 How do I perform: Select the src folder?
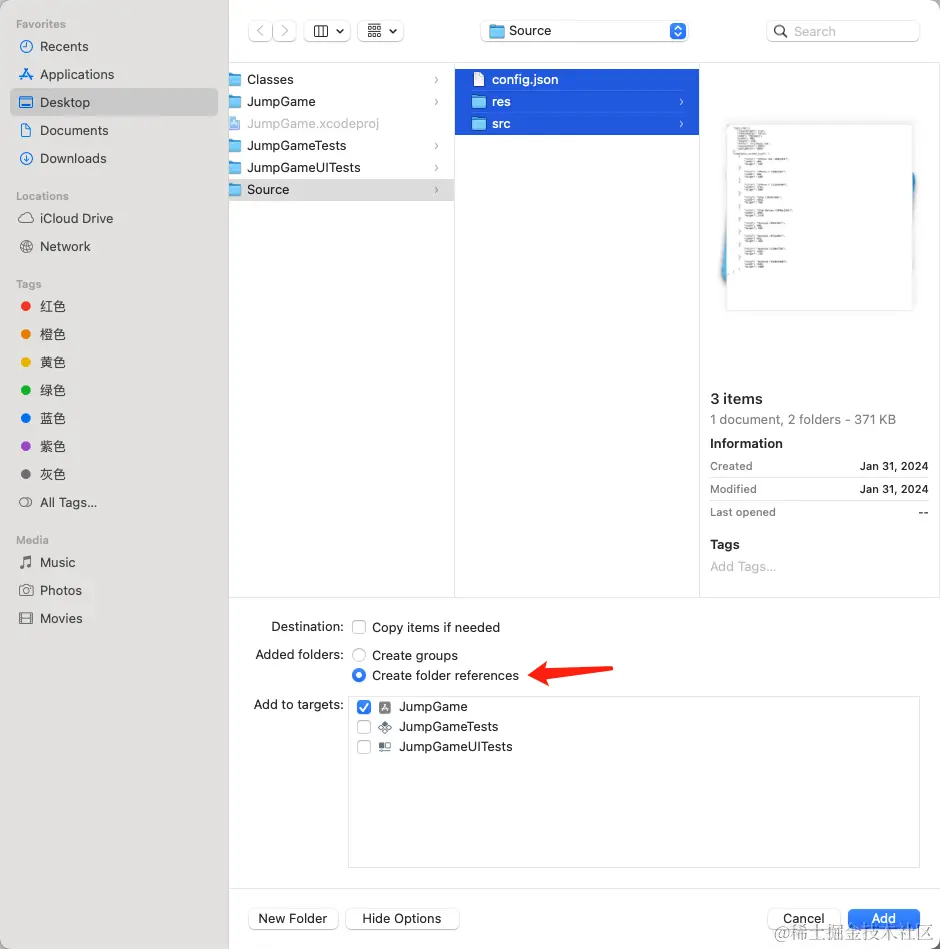click(577, 124)
